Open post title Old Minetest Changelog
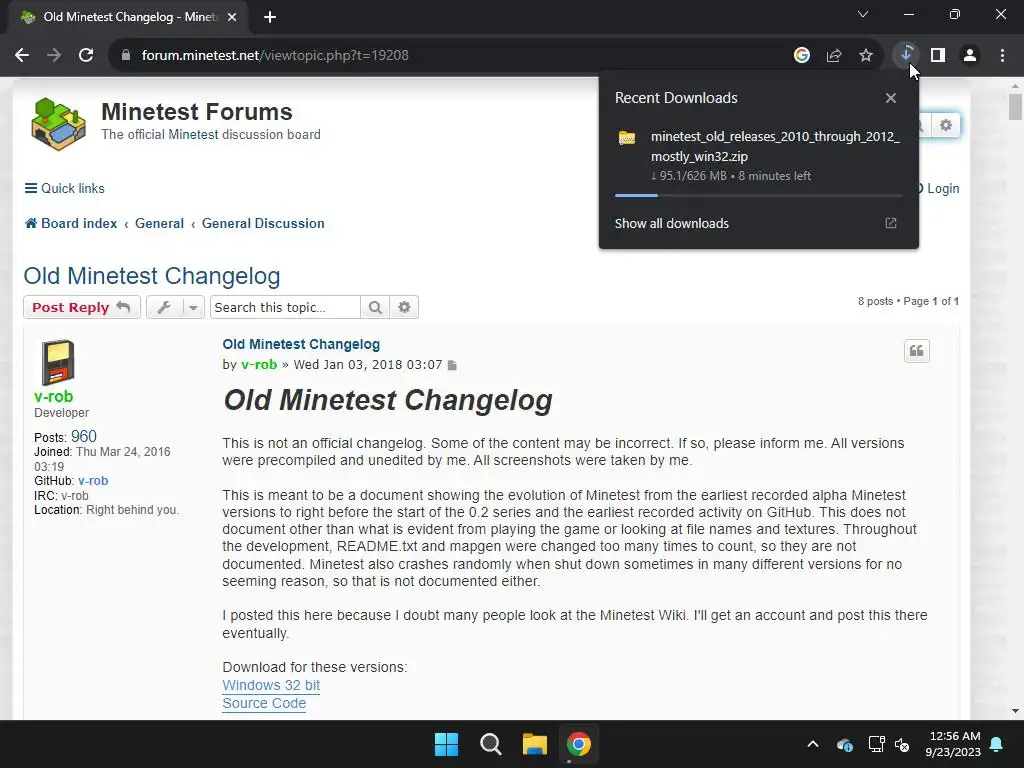 (301, 344)
